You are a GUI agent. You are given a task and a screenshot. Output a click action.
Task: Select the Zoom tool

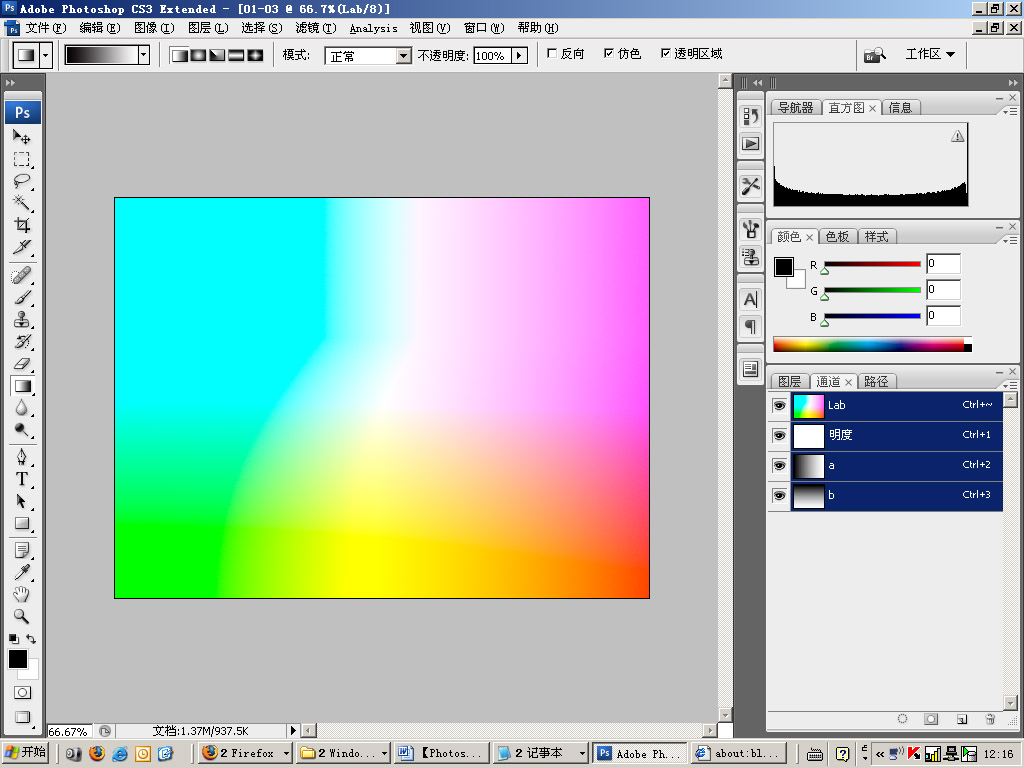coord(22,616)
